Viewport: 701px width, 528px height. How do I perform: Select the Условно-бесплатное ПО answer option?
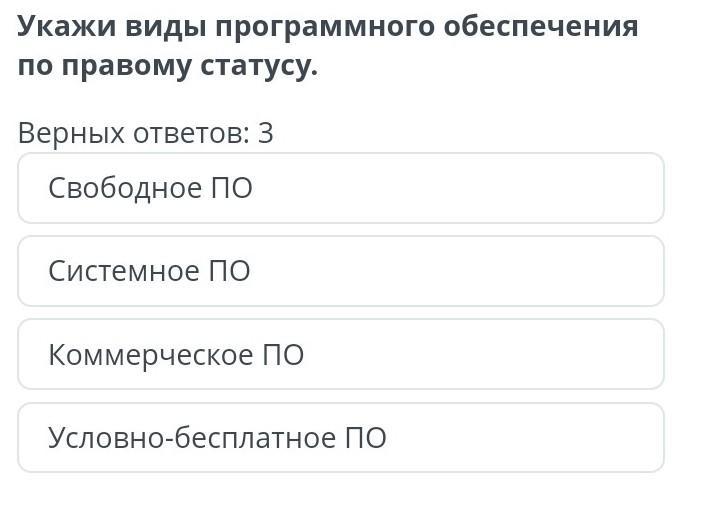point(341,438)
